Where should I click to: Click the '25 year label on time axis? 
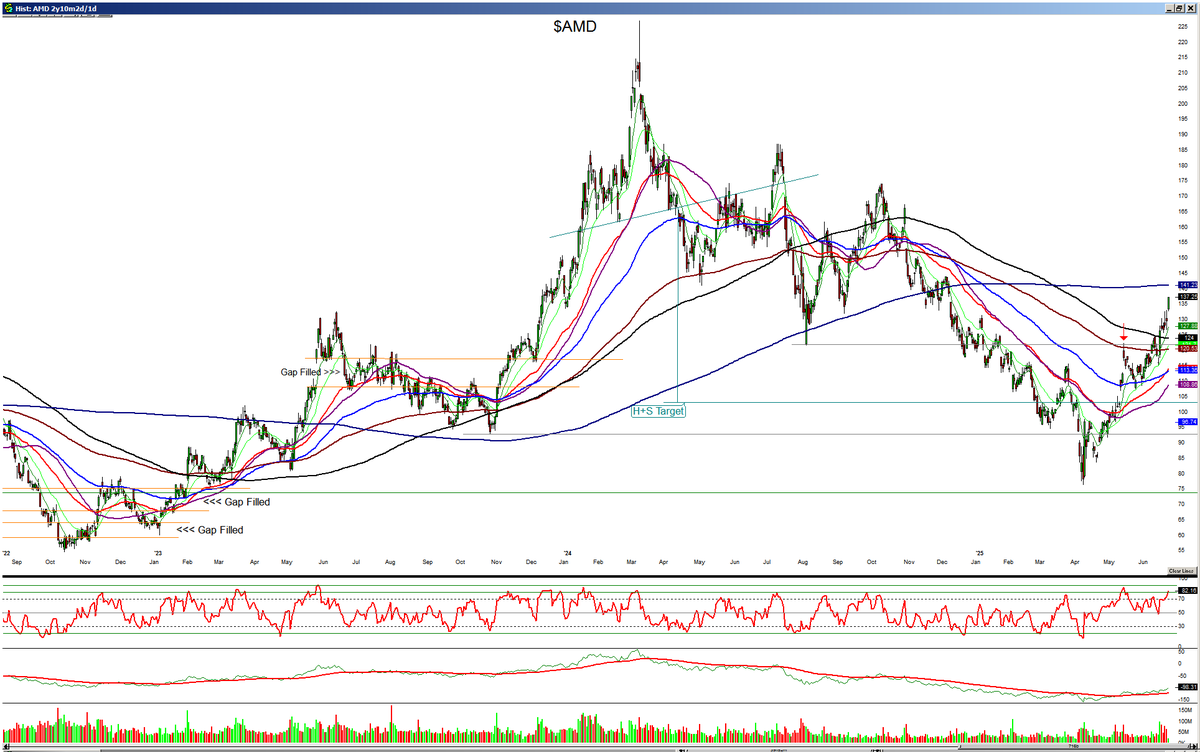(981, 552)
